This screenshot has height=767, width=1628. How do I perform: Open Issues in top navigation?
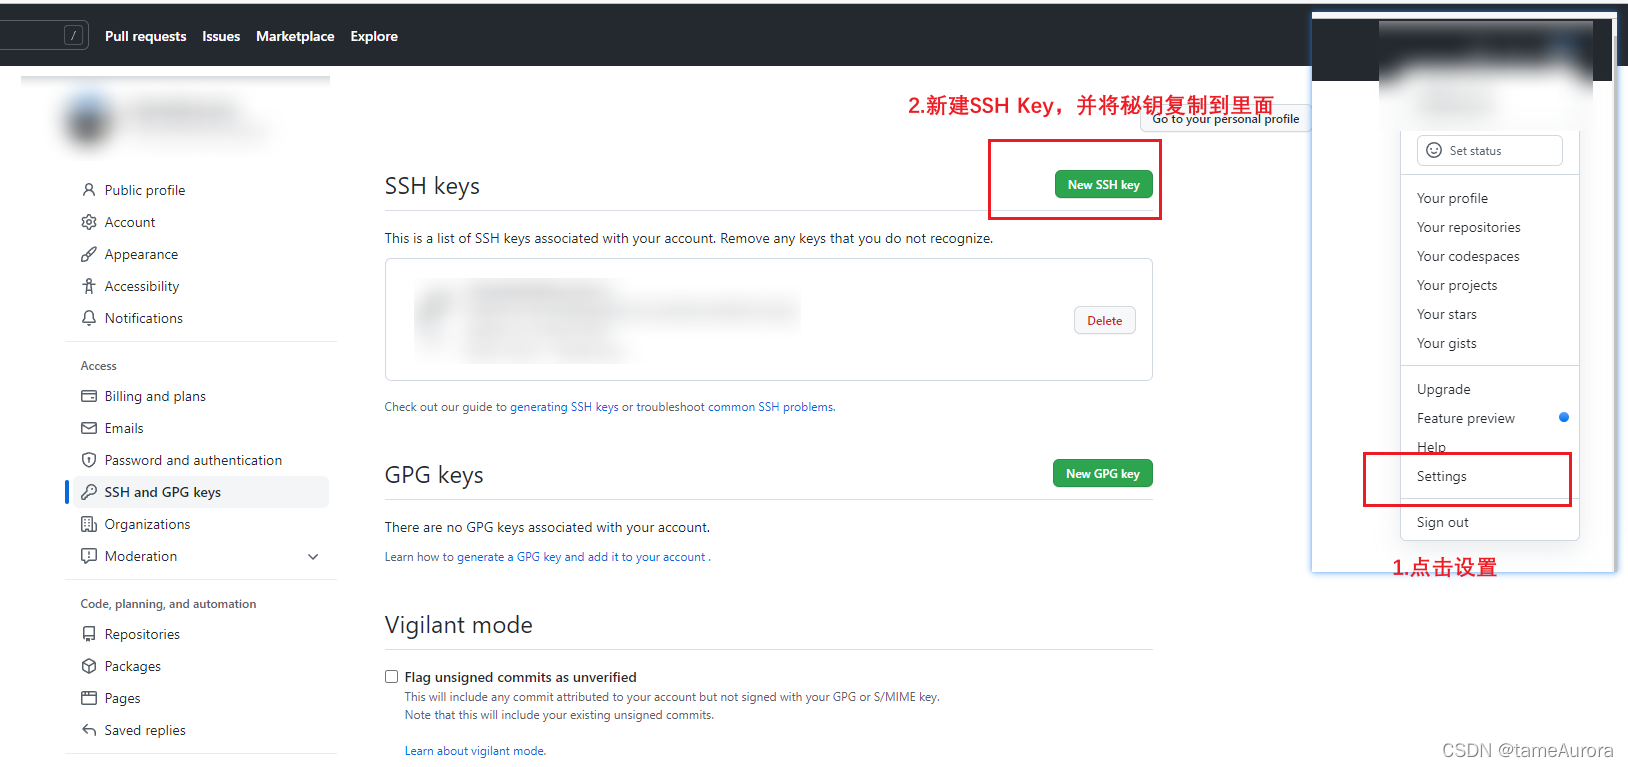pyautogui.click(x=221, y=36)
